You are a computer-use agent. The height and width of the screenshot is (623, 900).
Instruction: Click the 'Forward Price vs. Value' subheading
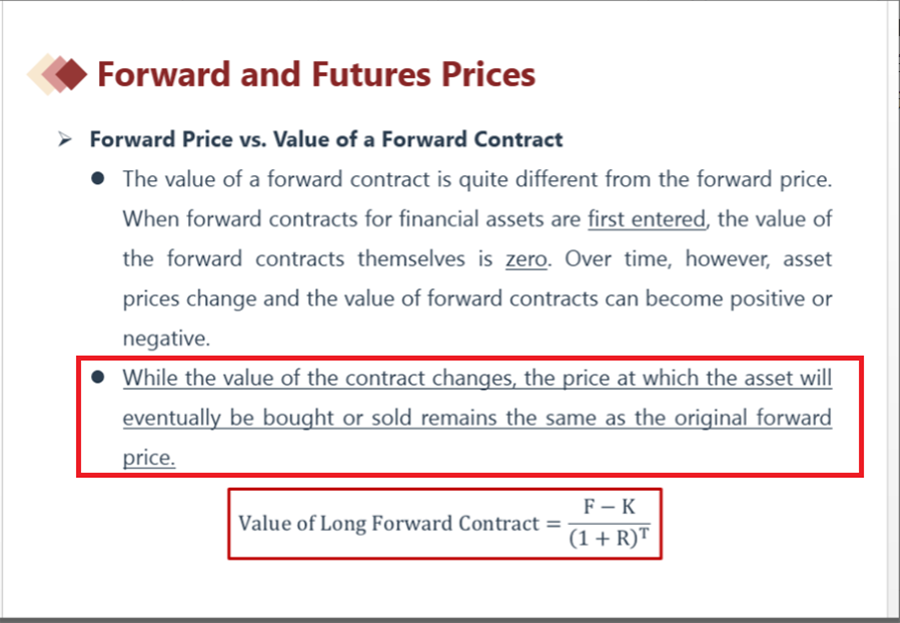pos(326,139)
